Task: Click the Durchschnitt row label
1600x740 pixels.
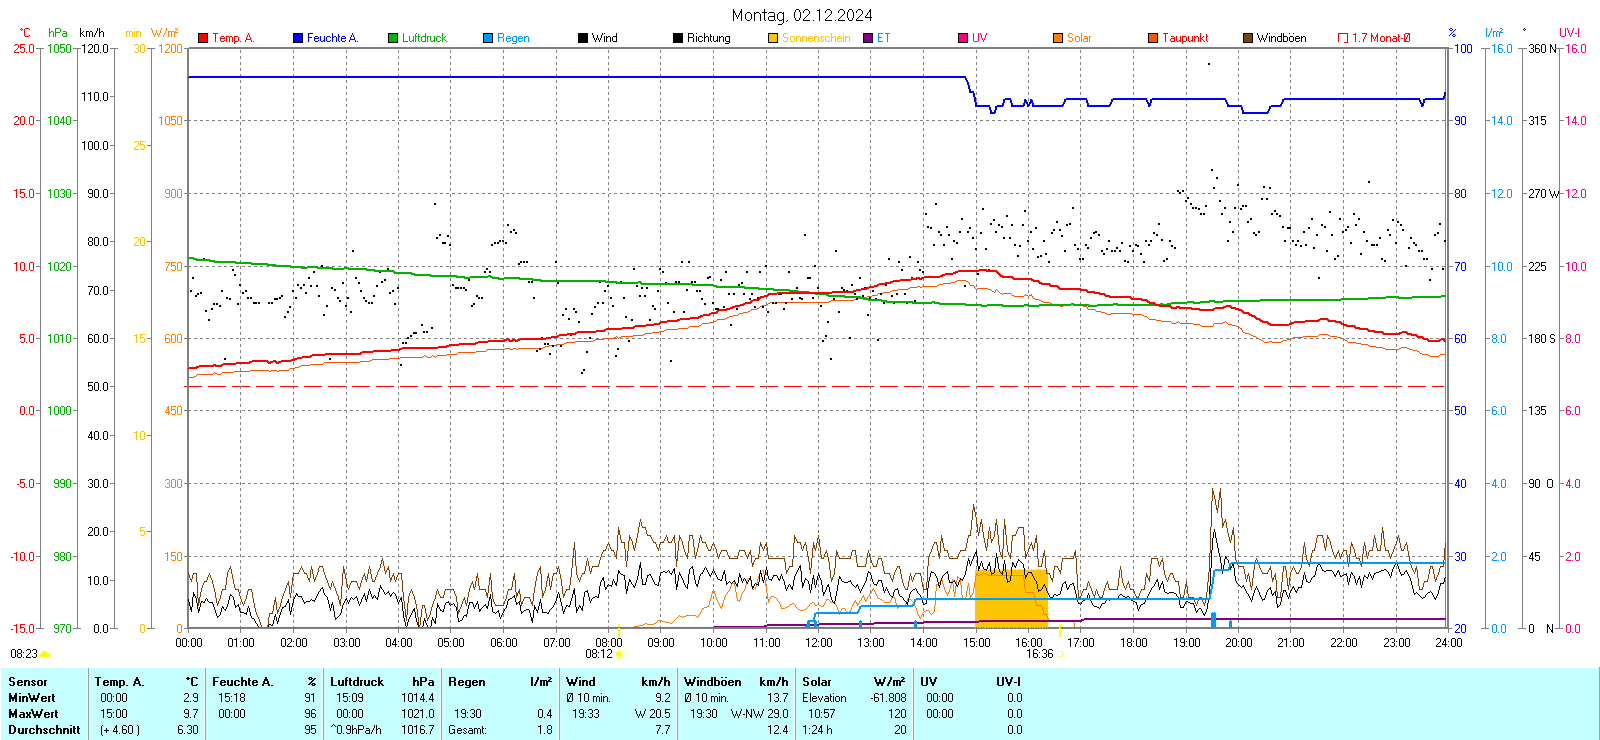Action: pyautogui.click(x=44, y=730)
